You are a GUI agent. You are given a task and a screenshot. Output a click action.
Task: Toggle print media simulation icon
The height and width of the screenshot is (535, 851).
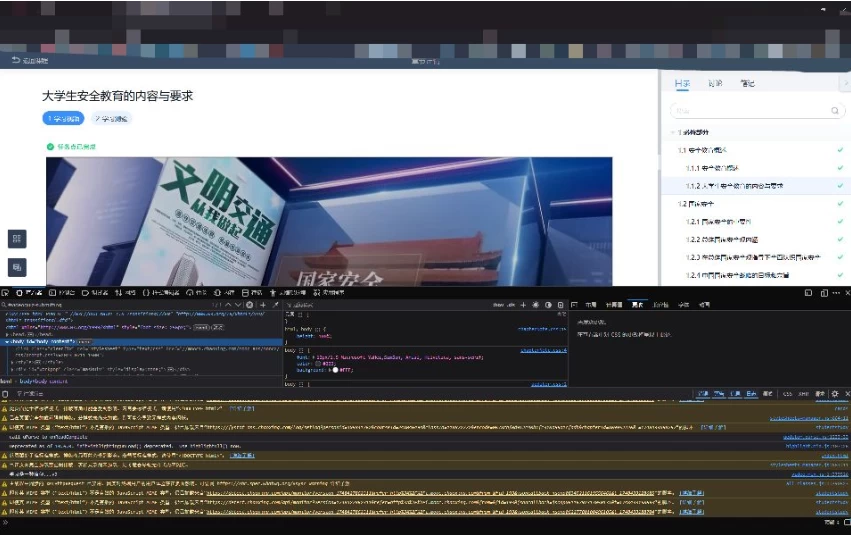click(561, 305)
